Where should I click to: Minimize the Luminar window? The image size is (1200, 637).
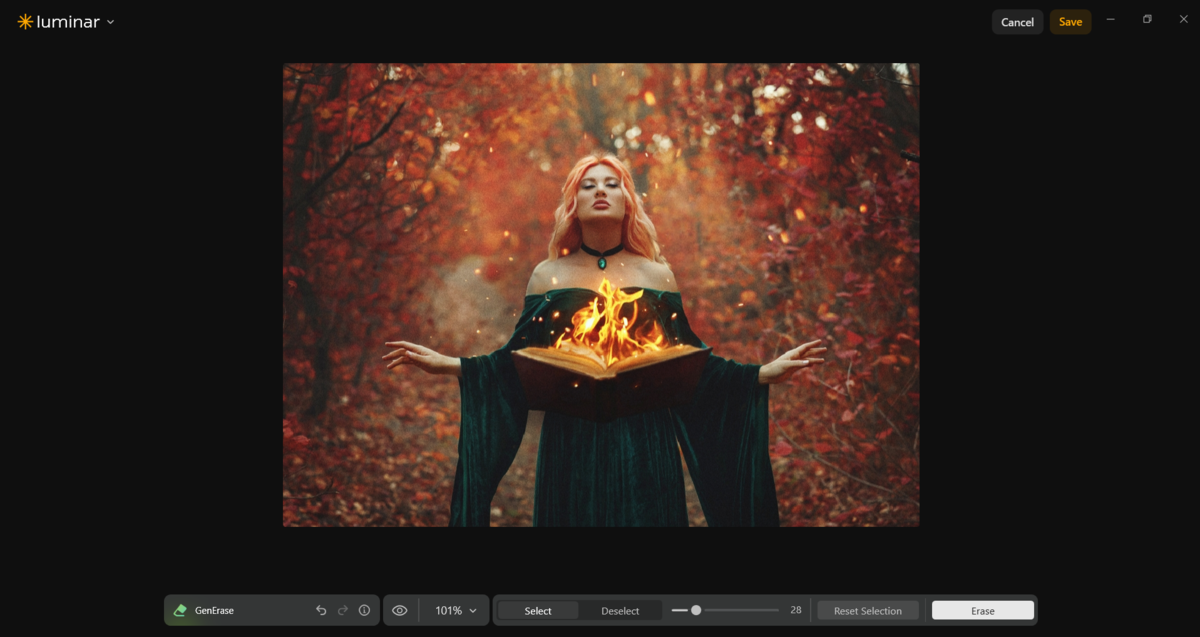tap(1110, 19)
